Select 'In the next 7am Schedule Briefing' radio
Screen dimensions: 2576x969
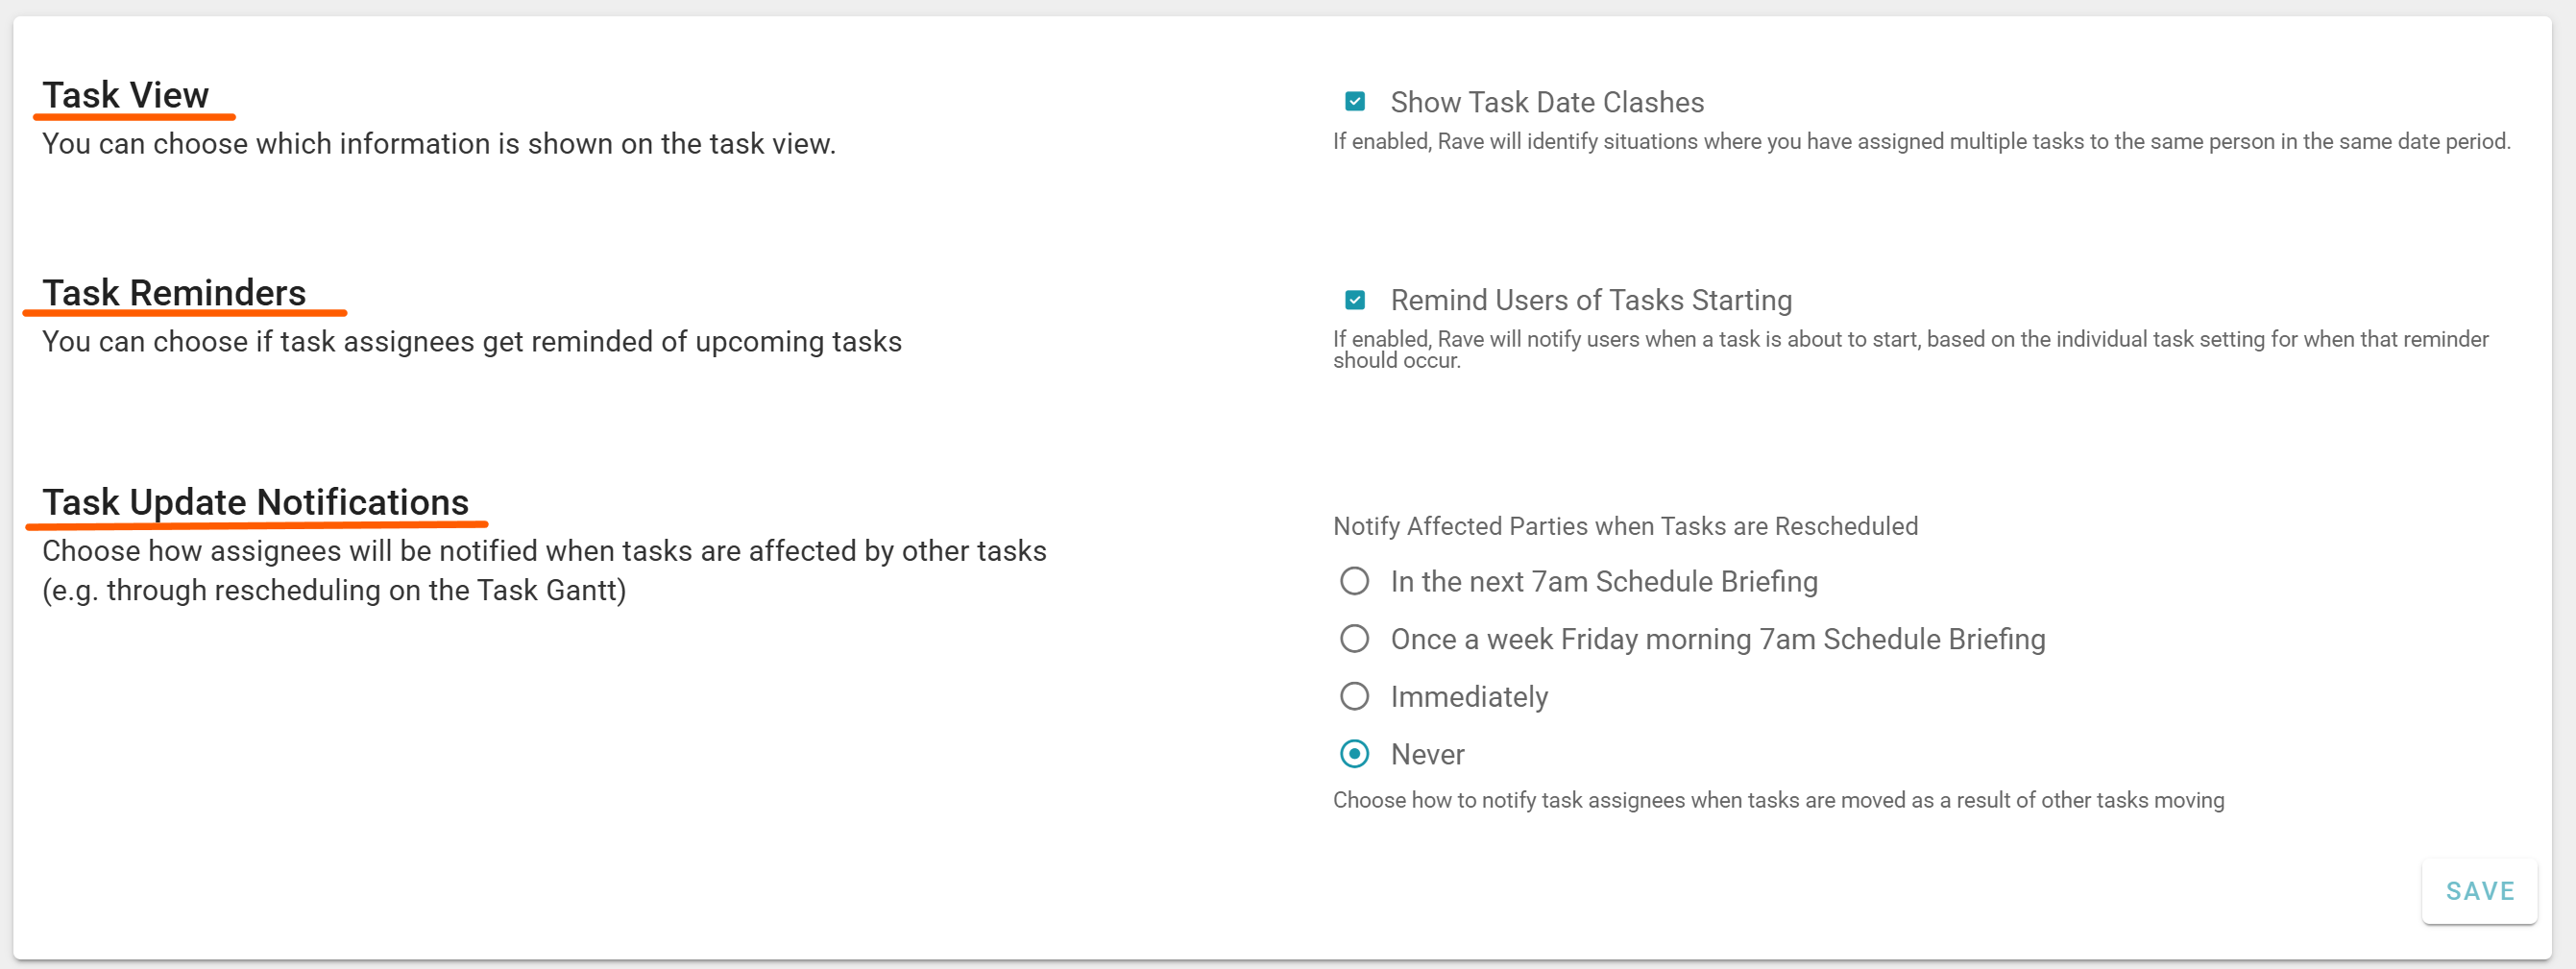tap(1354, 581)
